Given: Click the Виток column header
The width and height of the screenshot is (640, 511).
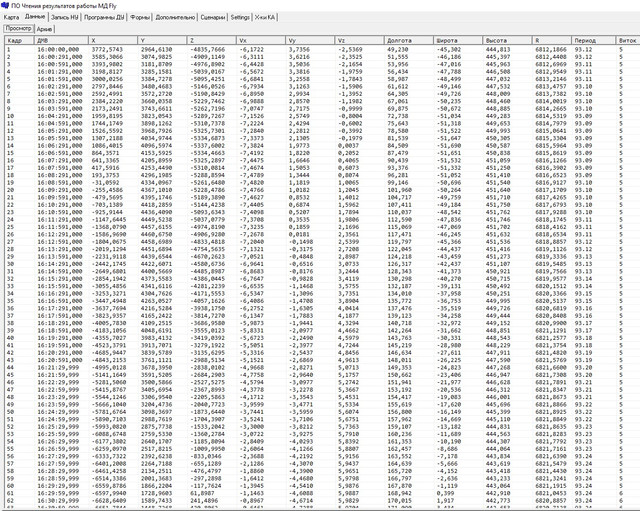Looking at the screenshot, I should pos(627,39).
